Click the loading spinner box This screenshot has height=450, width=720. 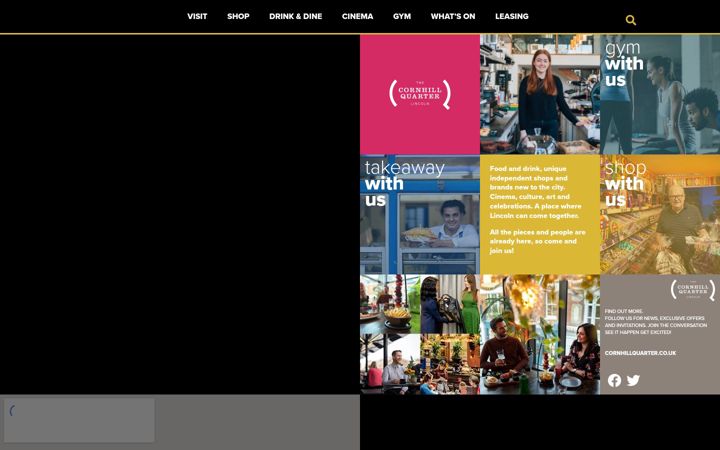pyautogui.click(x=79, y=420)
